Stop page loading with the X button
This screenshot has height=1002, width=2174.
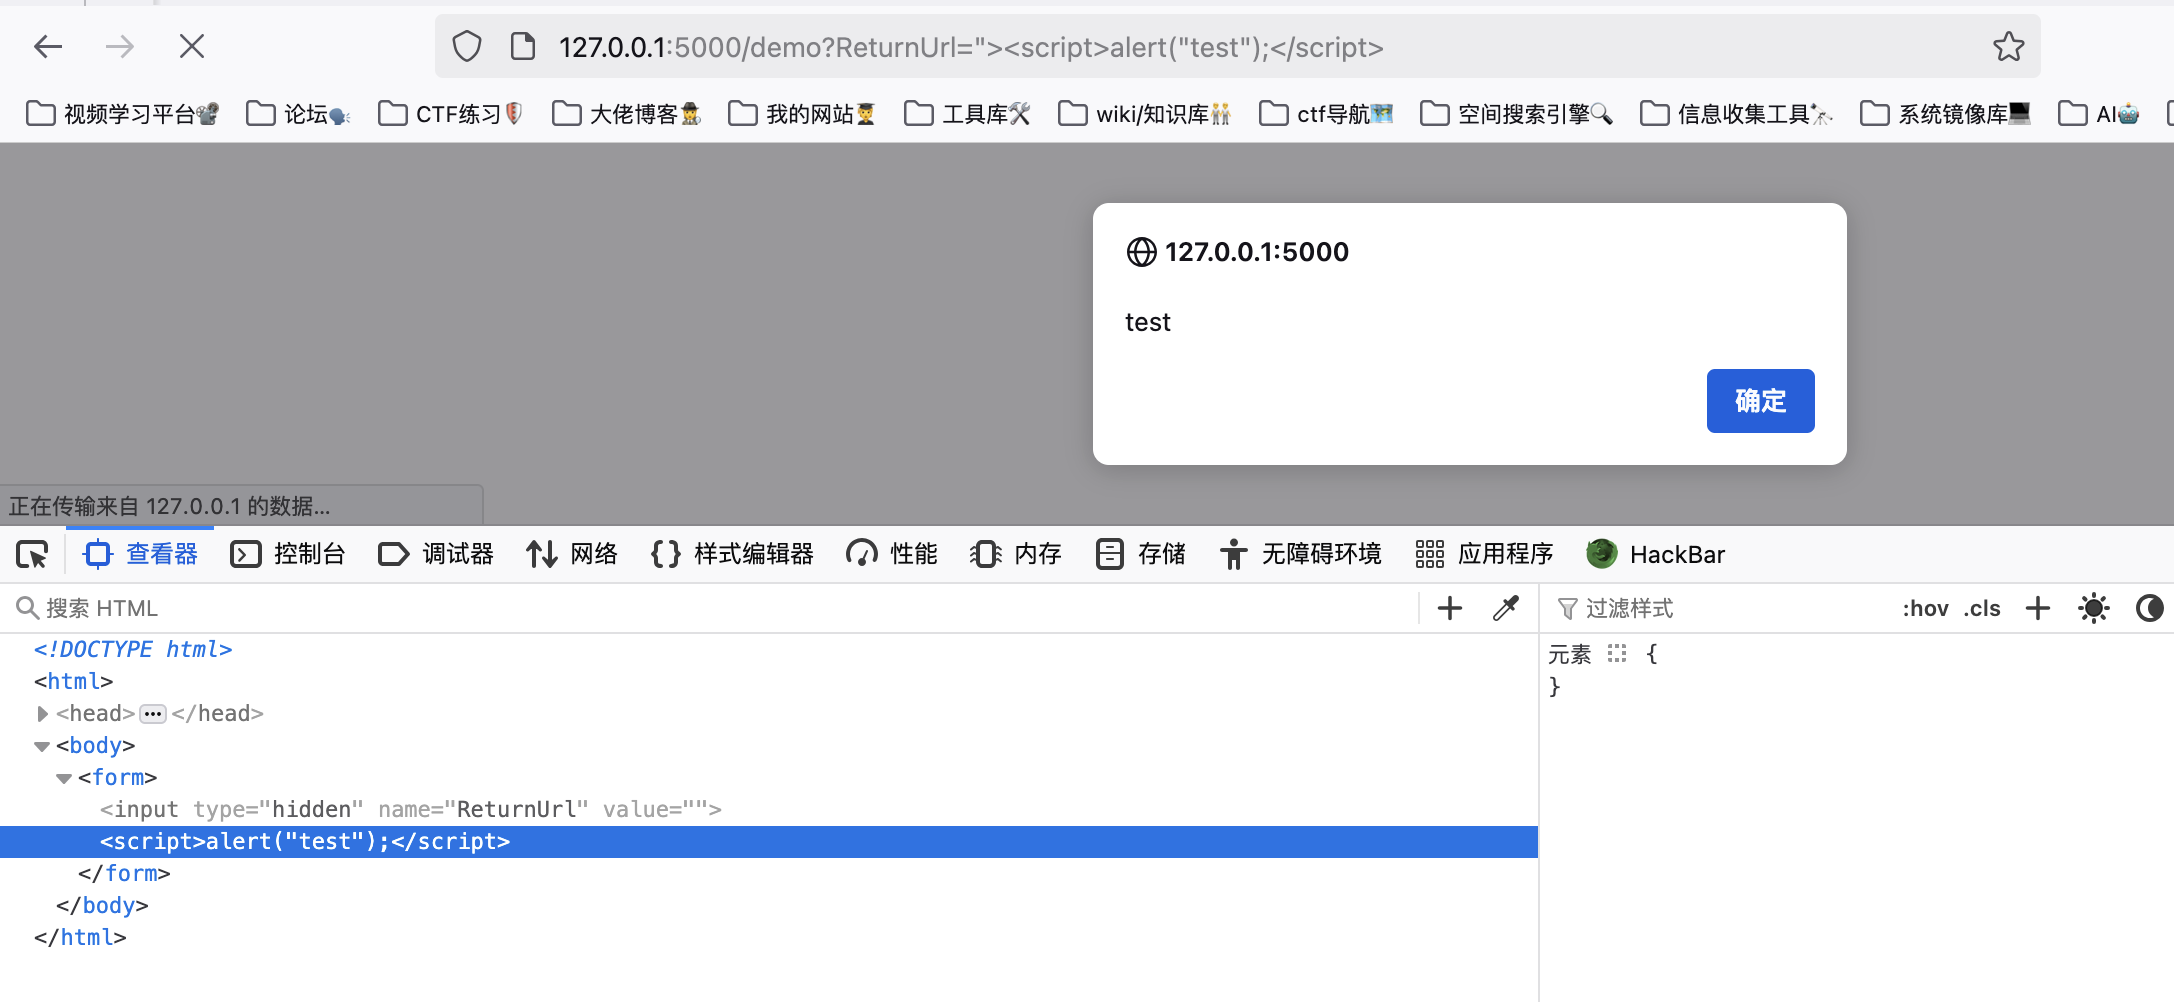pyautogui.click(x=191, y=46)
